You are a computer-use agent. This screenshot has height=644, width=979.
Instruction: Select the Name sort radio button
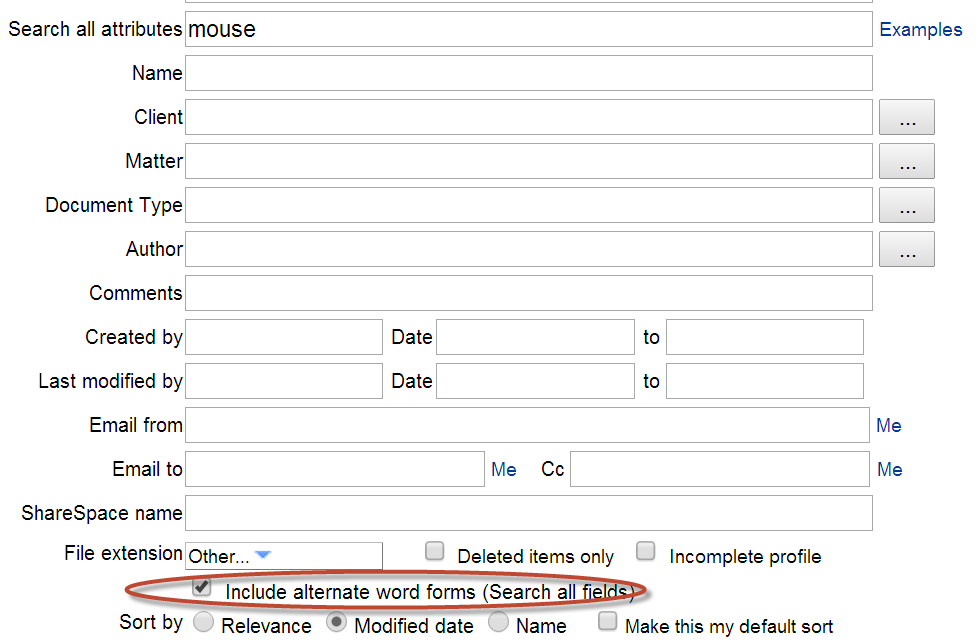(498, 622)
